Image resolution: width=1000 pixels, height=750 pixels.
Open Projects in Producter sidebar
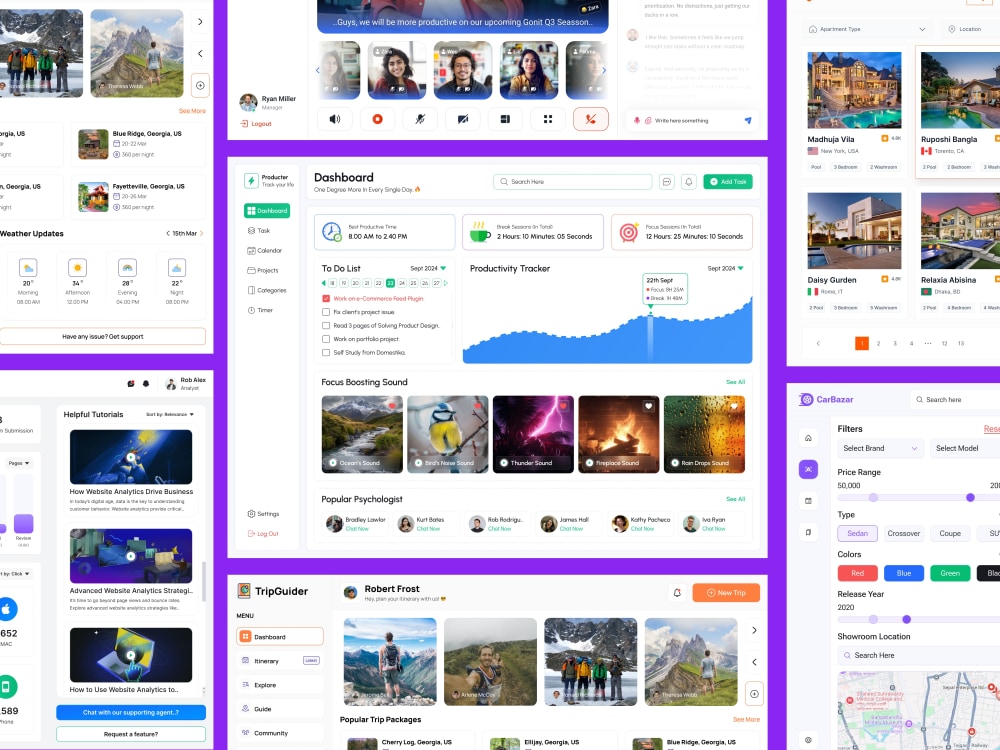click(263, 270)
